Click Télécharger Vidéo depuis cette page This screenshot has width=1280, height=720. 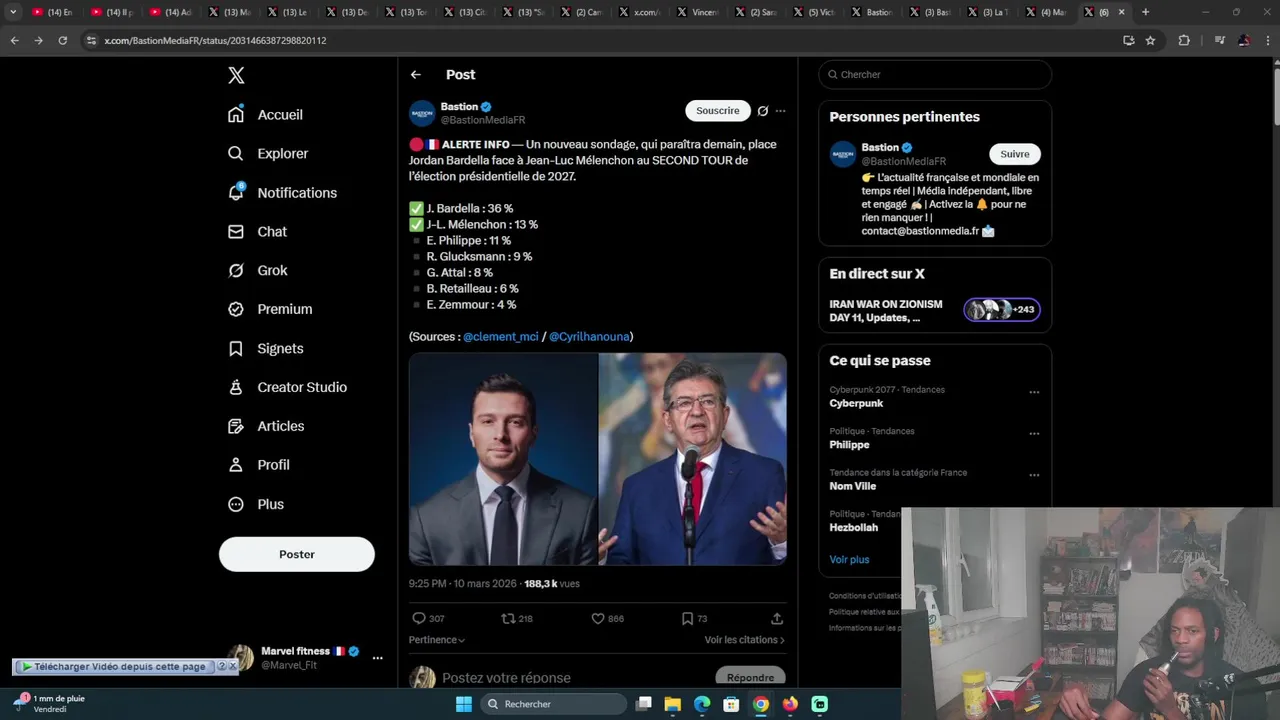114,667
